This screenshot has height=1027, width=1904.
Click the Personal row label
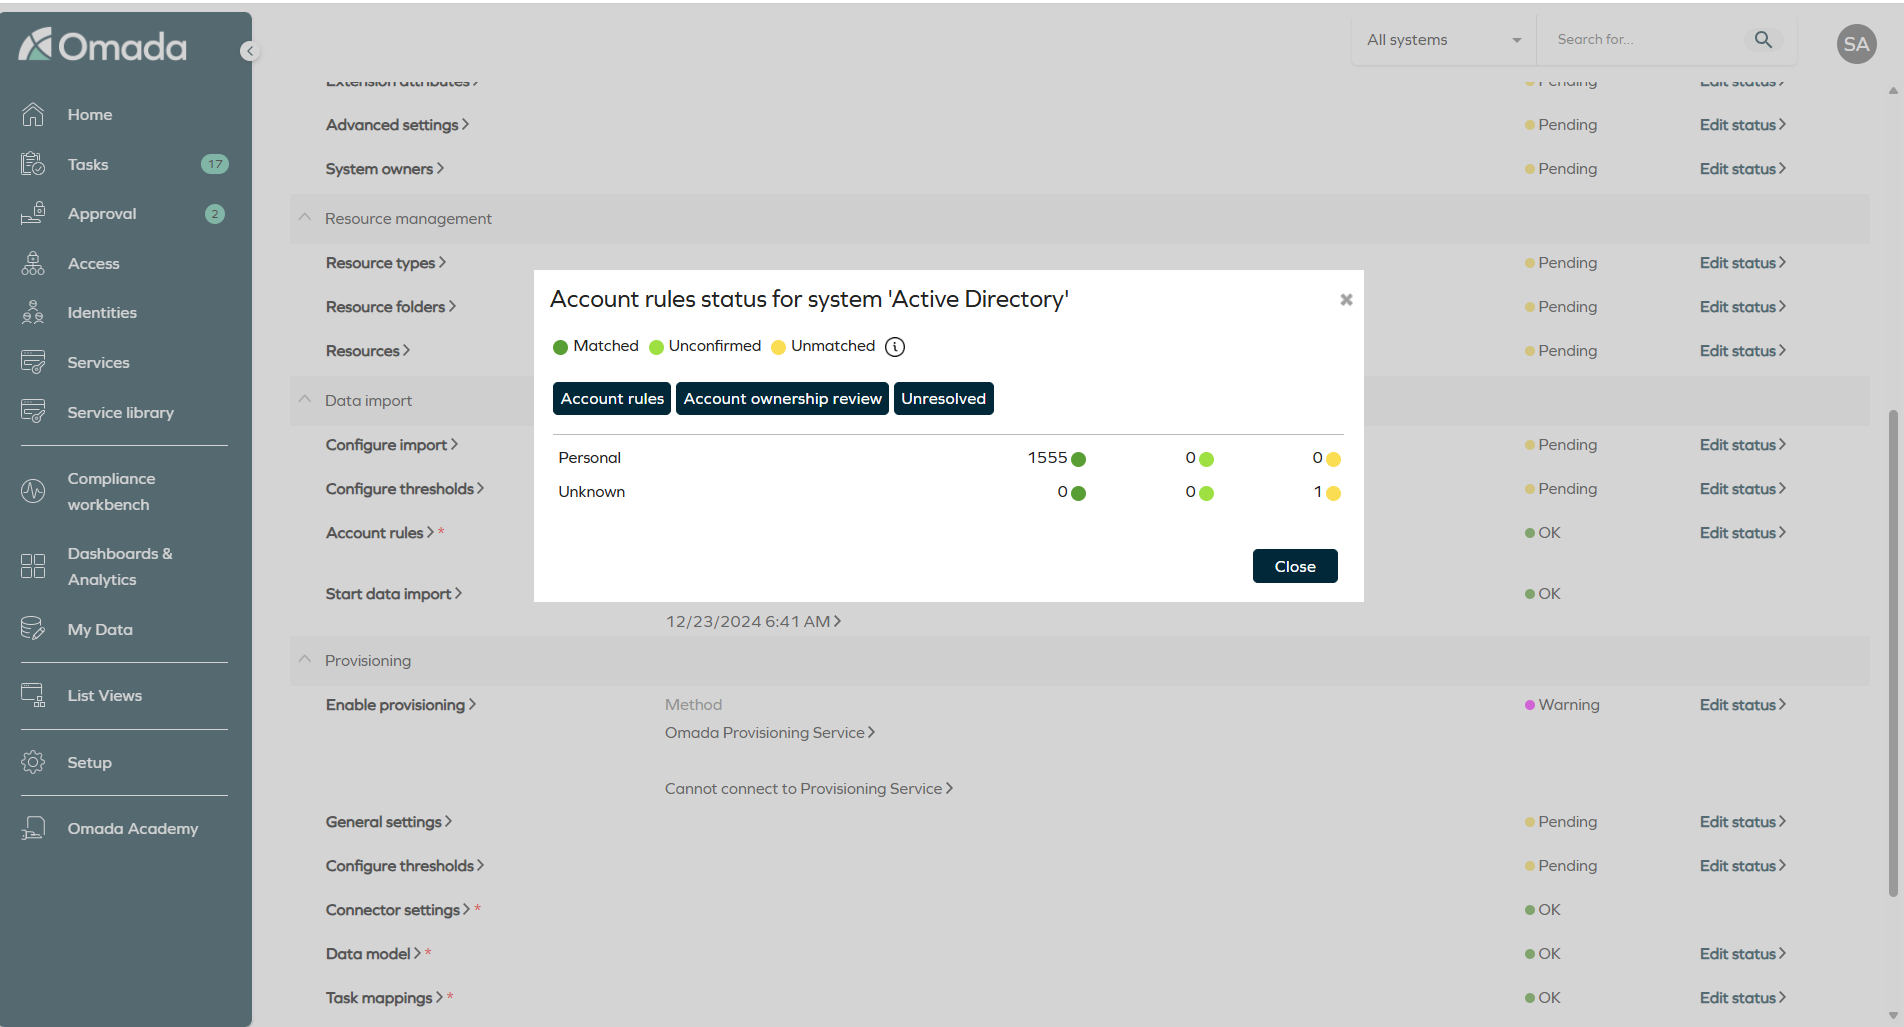tap(589, 458)
